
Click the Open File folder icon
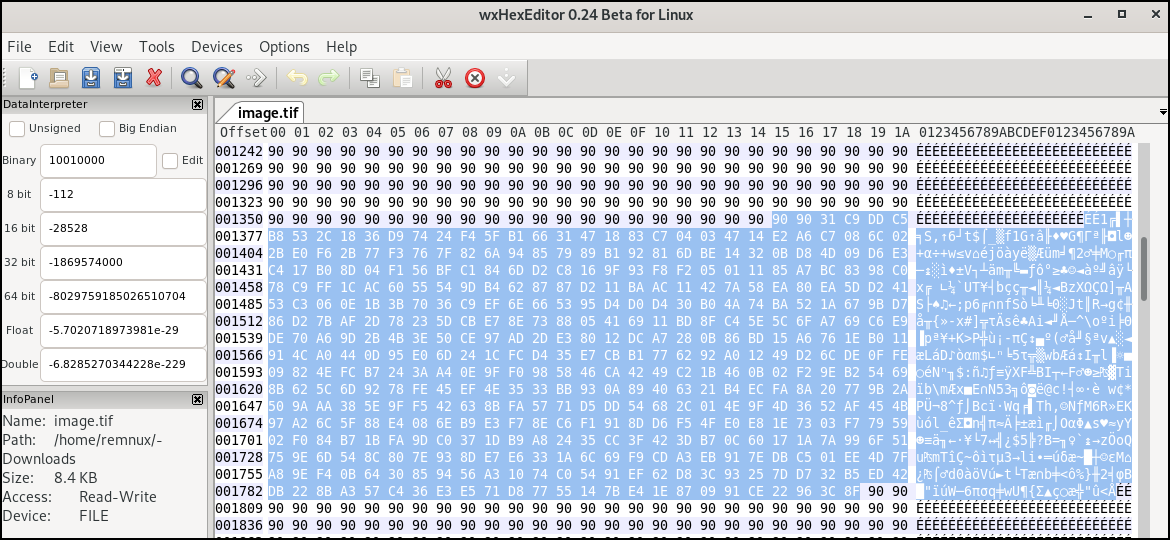pos(59,78)
